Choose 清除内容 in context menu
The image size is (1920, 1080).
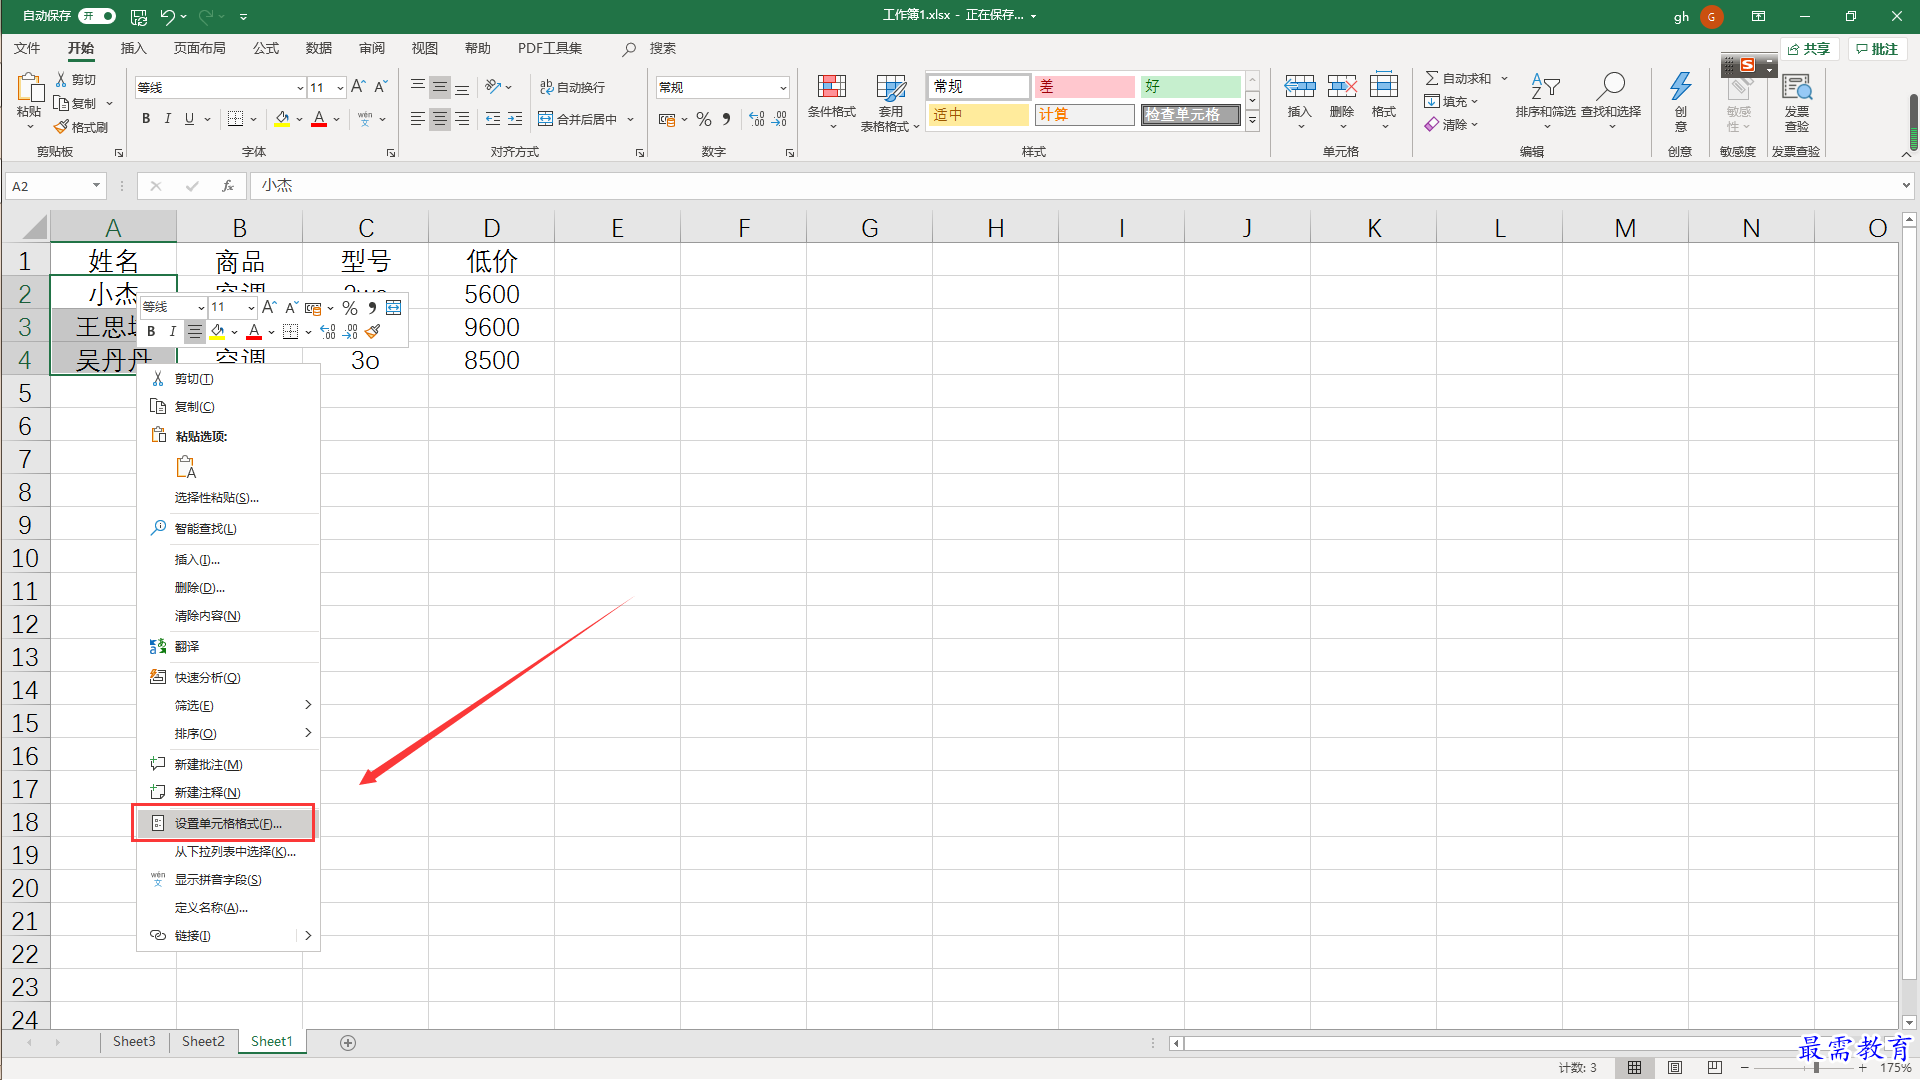click(228, 616)
